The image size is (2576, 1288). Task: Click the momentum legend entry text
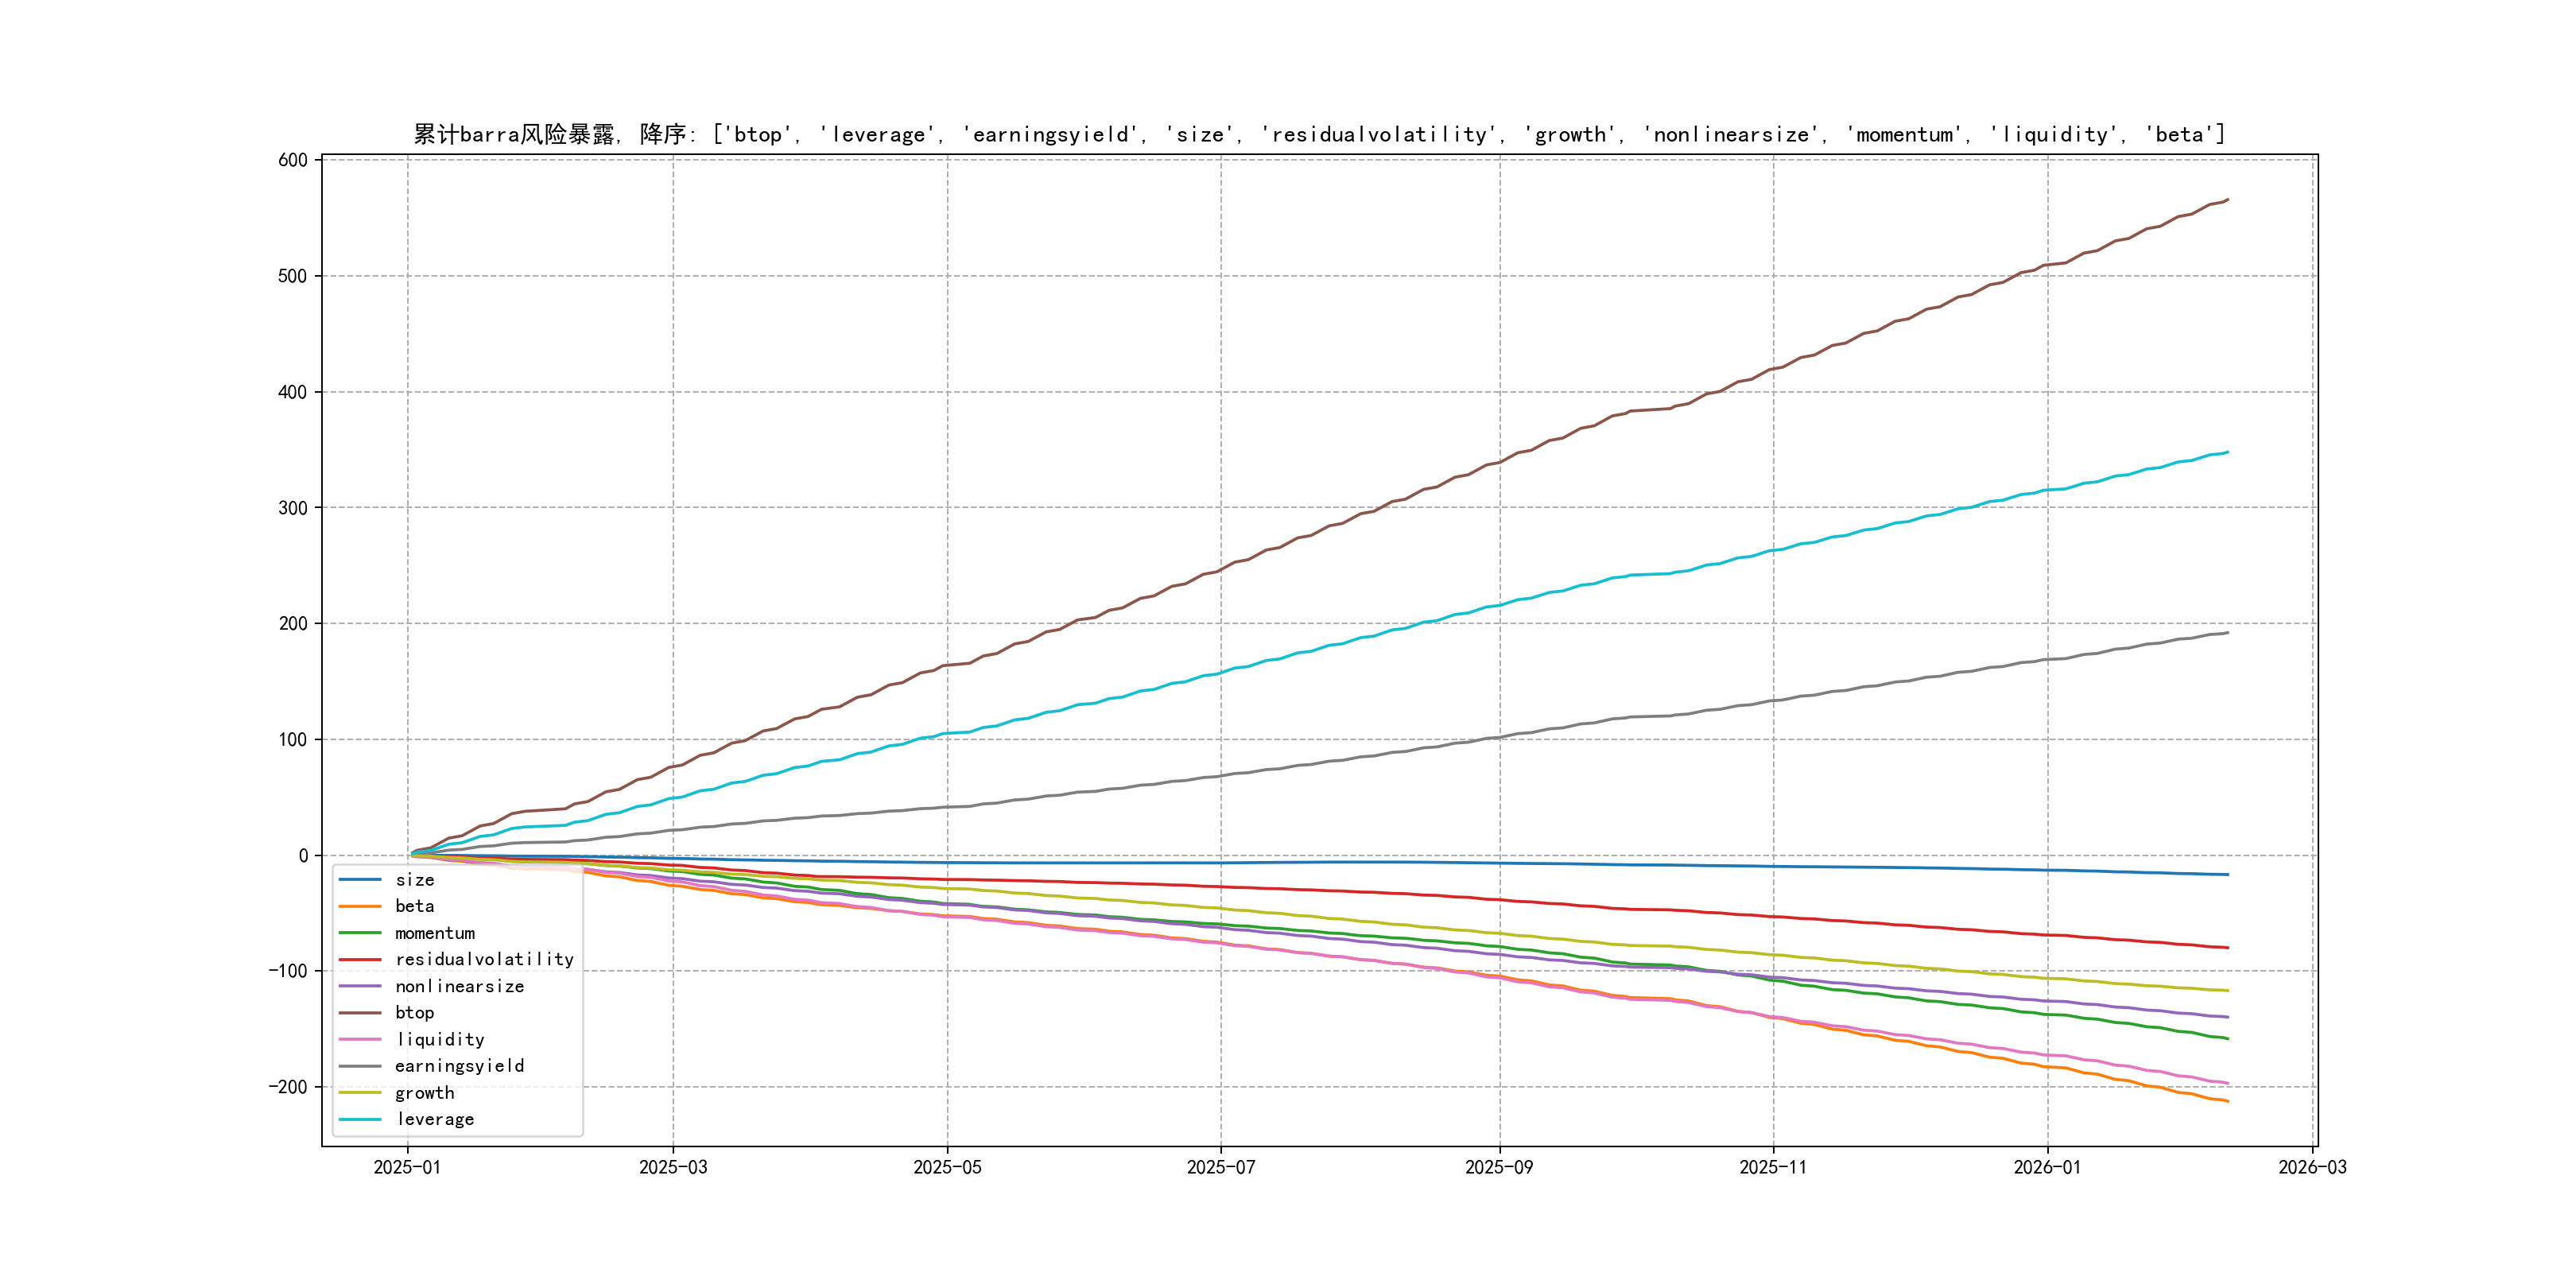pos(434,933)
